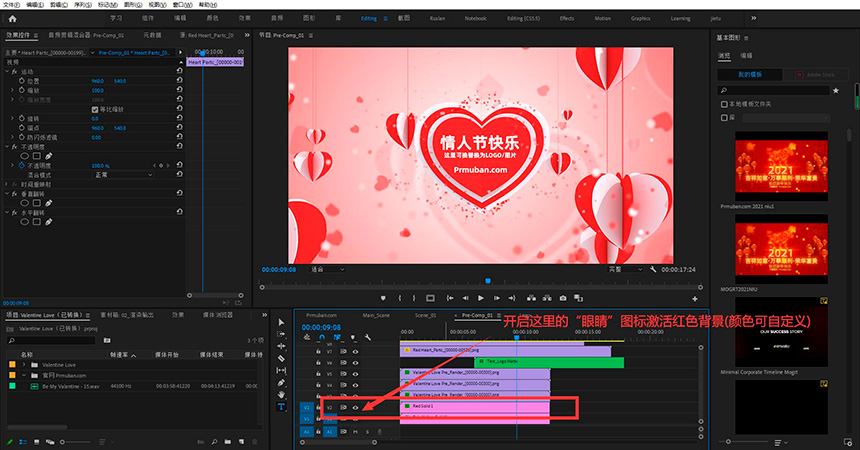The height and width of the screenshot is (450, 860).
Task: Toggle the V2 track eye visibility icon
Action: tap(355, 407)
